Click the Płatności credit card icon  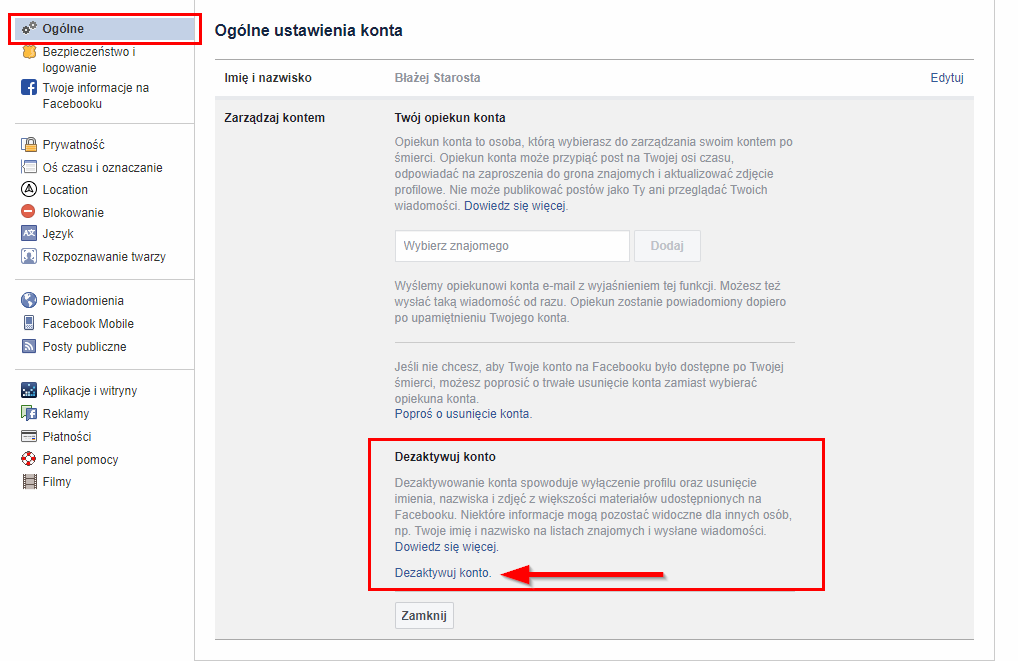[x=29, y=436]
